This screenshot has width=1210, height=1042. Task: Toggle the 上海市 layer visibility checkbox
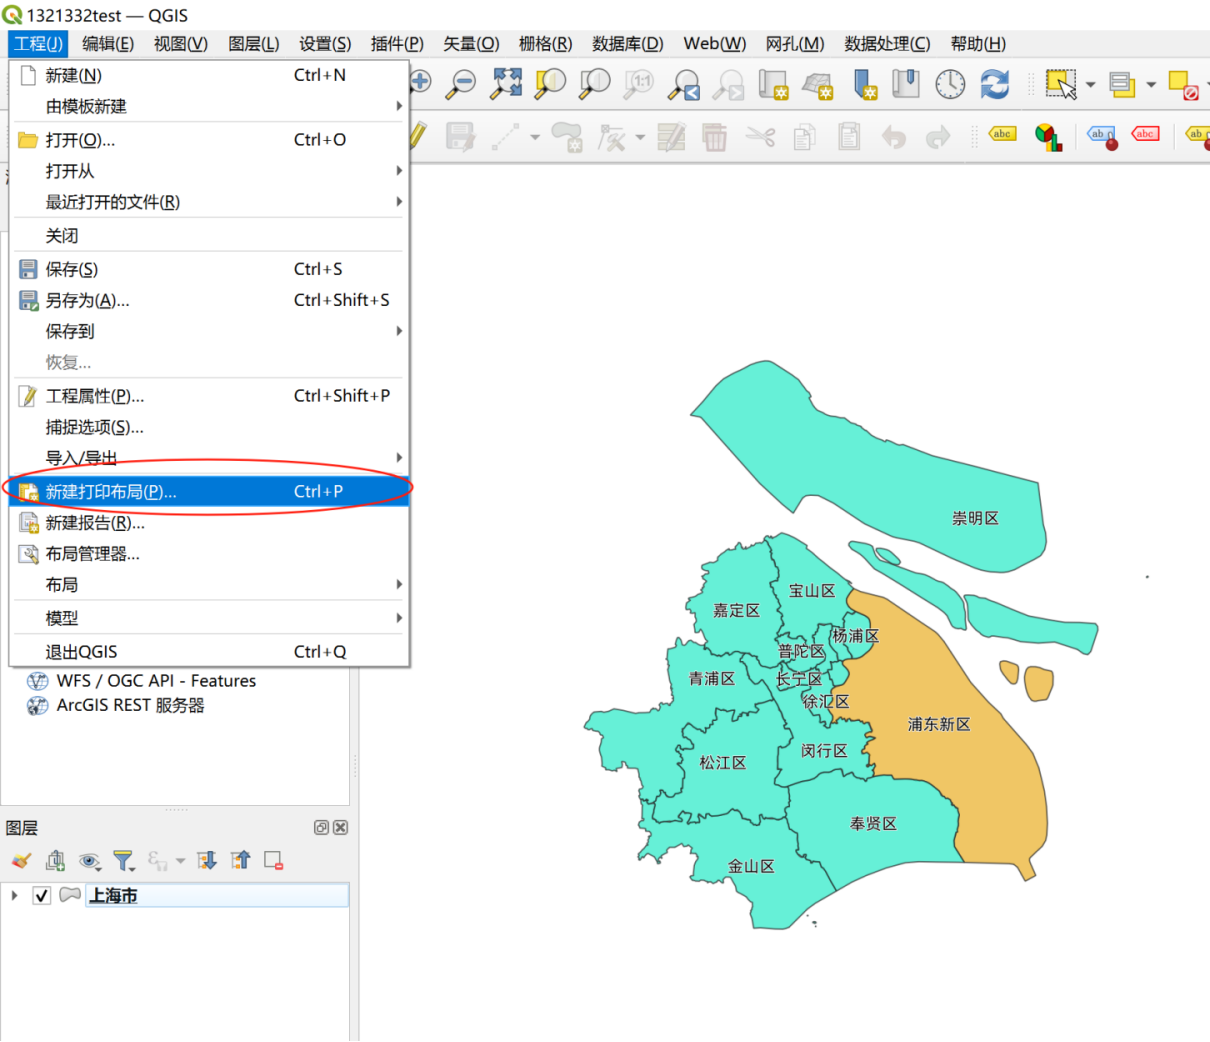[x=41, y=895]
